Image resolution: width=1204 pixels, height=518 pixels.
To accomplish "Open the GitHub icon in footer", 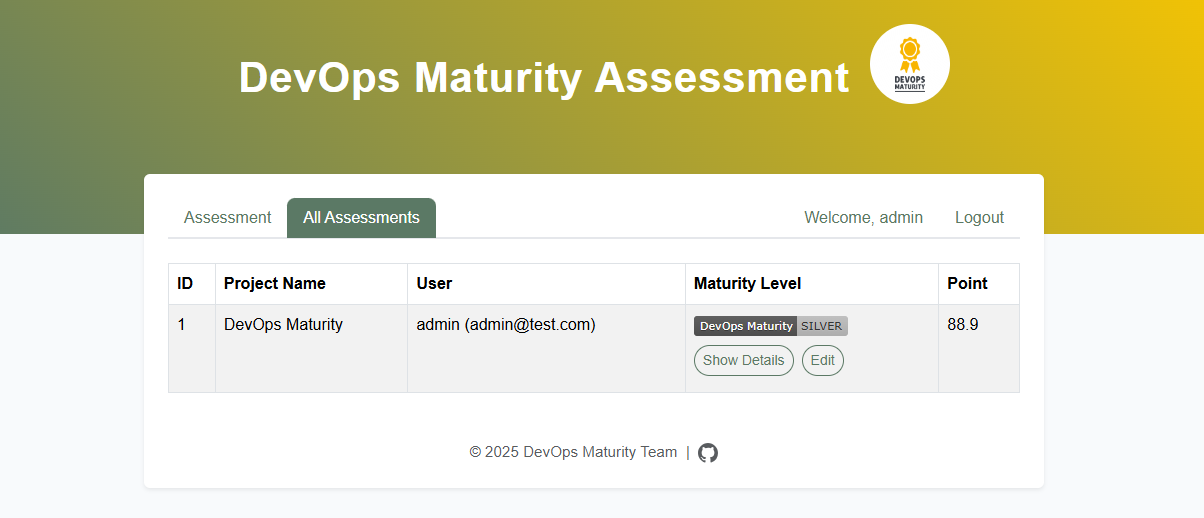I will (x=708, y=452).
